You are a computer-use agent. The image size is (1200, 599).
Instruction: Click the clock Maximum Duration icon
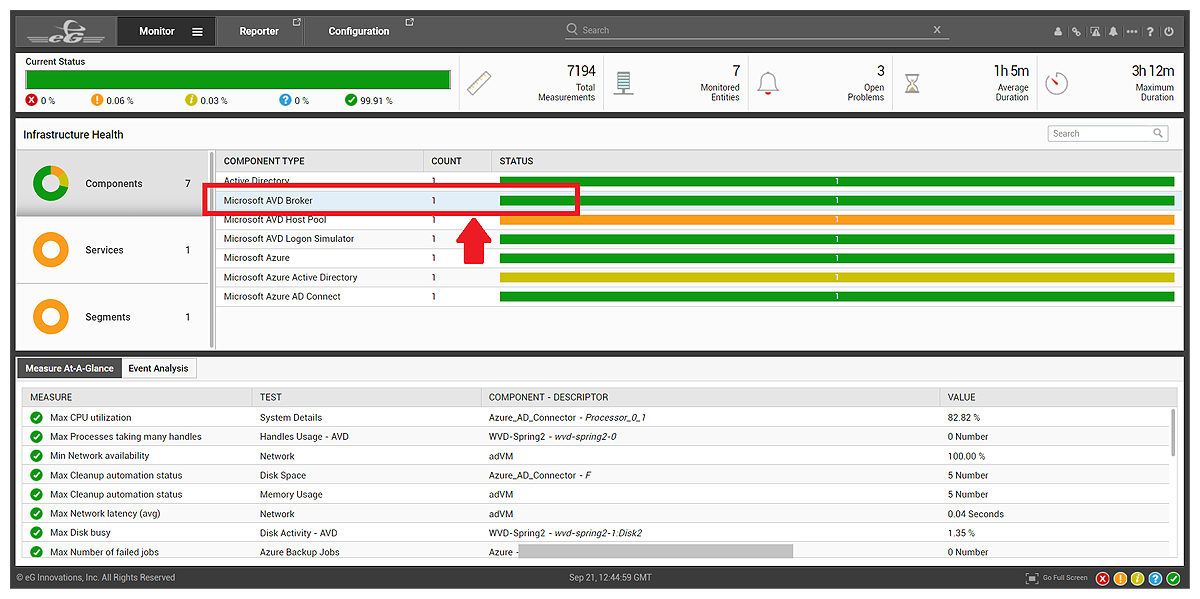(1057, 83)
